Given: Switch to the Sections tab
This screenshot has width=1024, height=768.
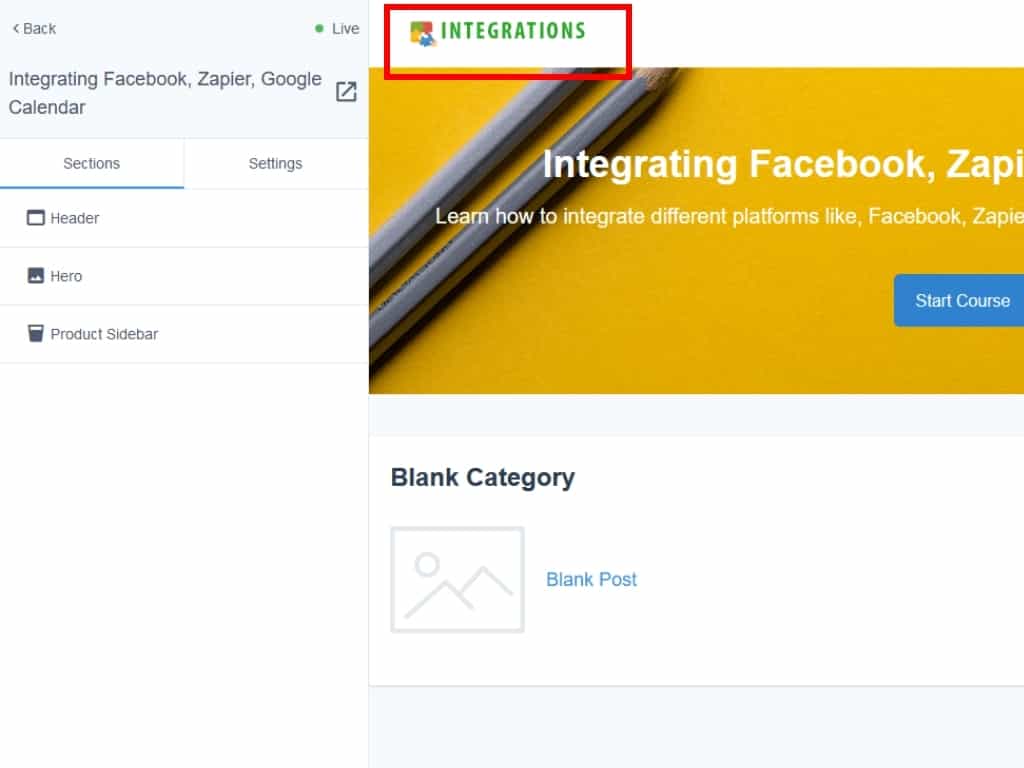Looking at the screenshot, I should [91, 163].
